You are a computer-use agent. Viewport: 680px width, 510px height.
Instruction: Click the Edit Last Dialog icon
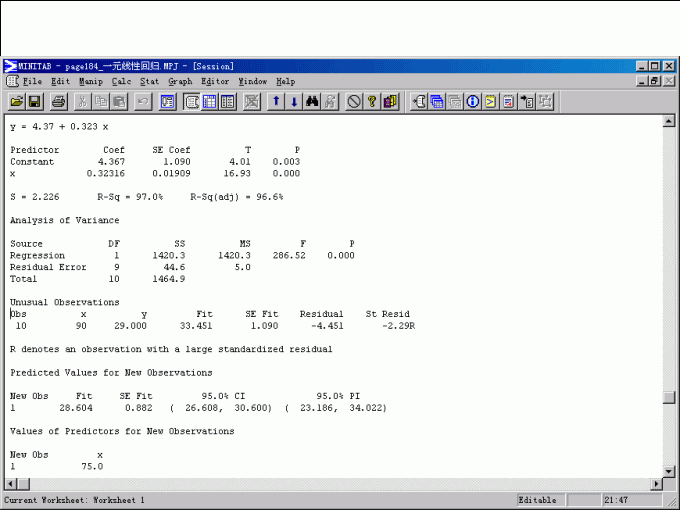tap(167, 102)
